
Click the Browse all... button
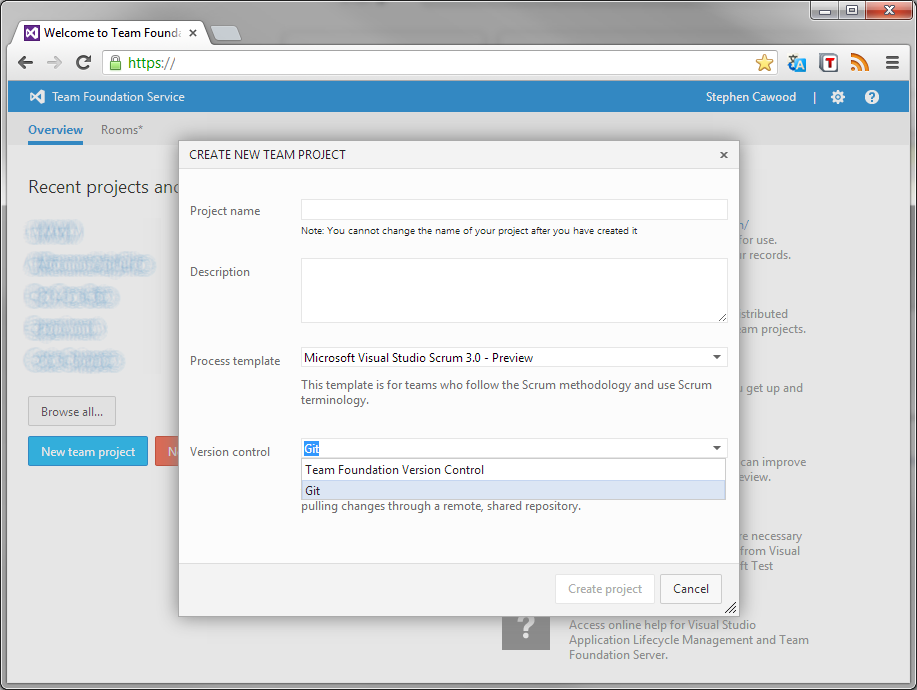pos(72,412)
